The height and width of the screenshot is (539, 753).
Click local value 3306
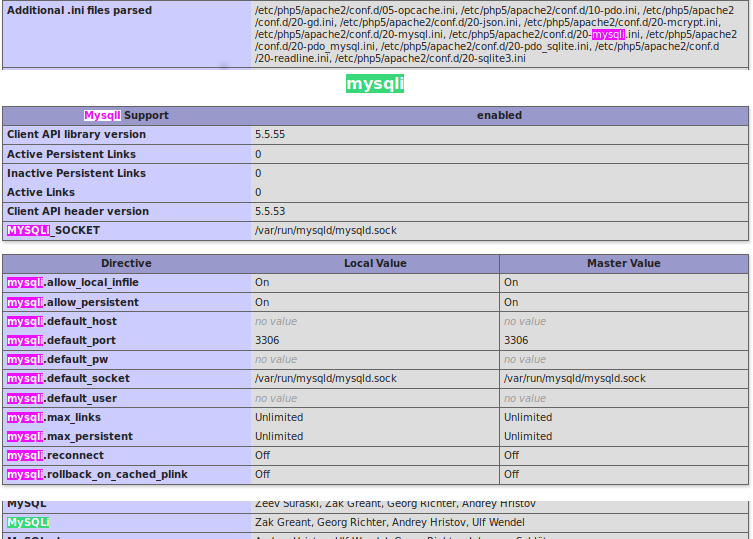(x=267, y=341)
